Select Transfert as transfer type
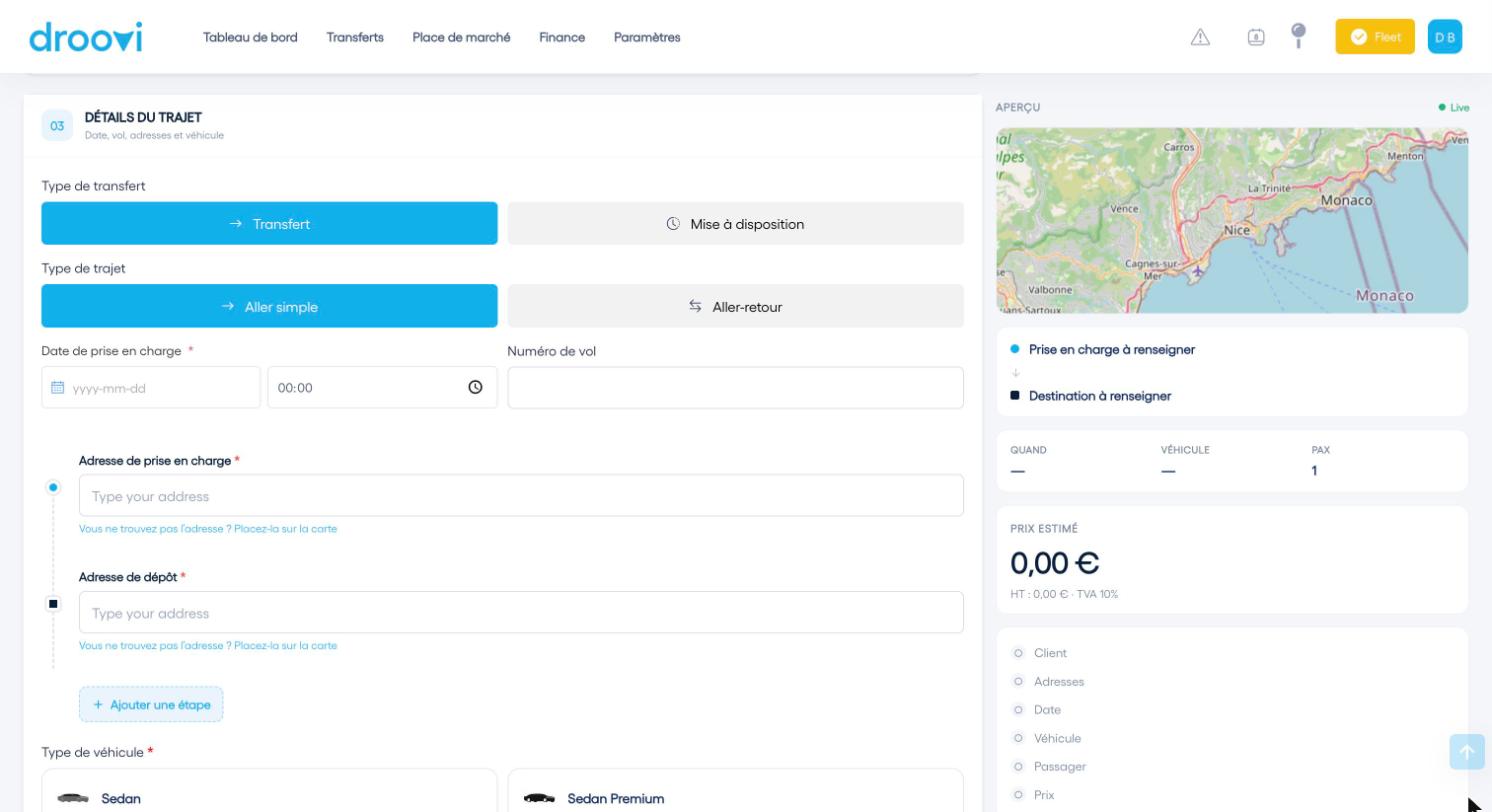The height and width of the screenshot is (812, 1492). (269, 224)
